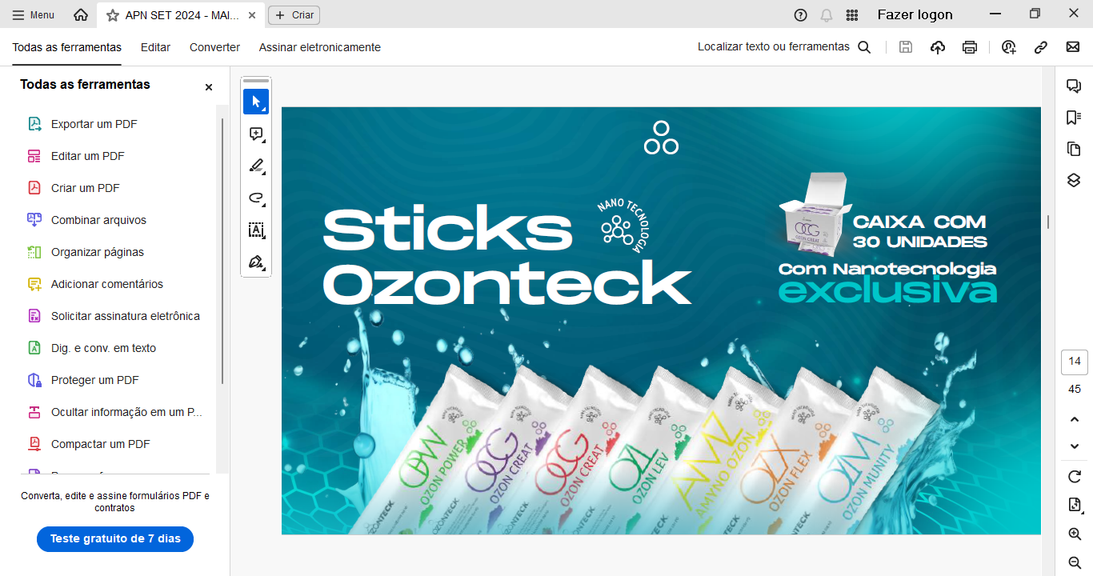Copy link using the link icon
This screenshot has width=1093, height=576.
(x=1041, y=47)
